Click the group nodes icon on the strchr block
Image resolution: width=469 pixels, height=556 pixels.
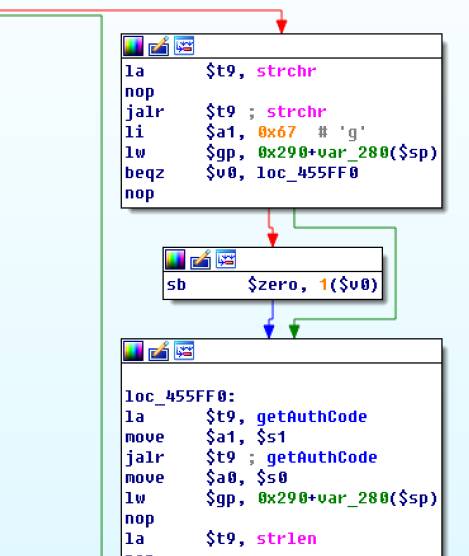click(184, 46)
